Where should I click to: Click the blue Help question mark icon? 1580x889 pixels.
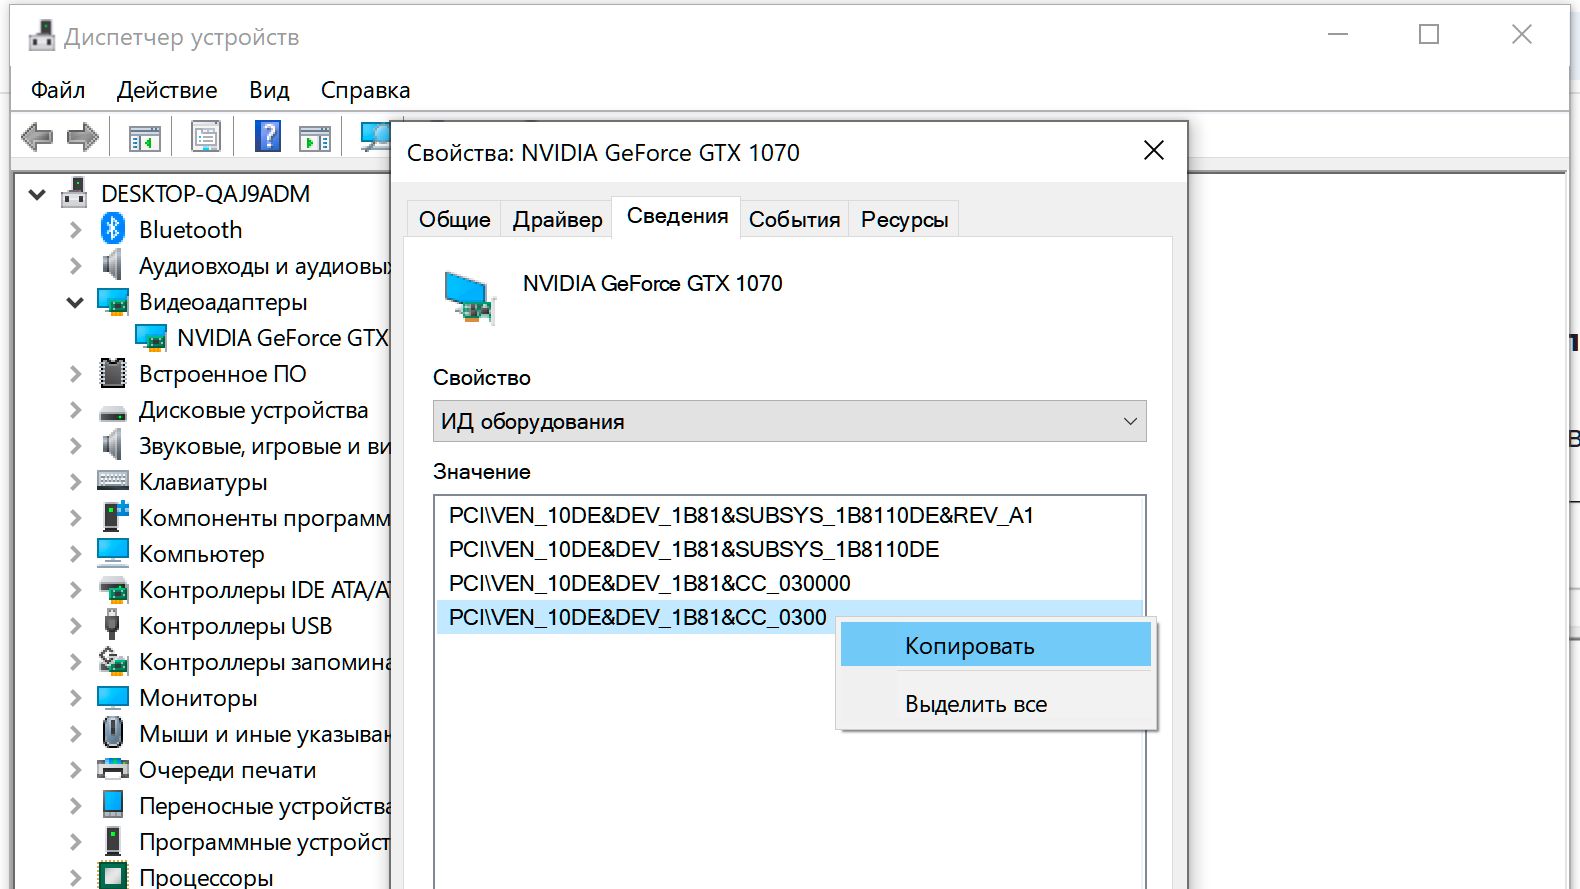[x=267, y=136]
